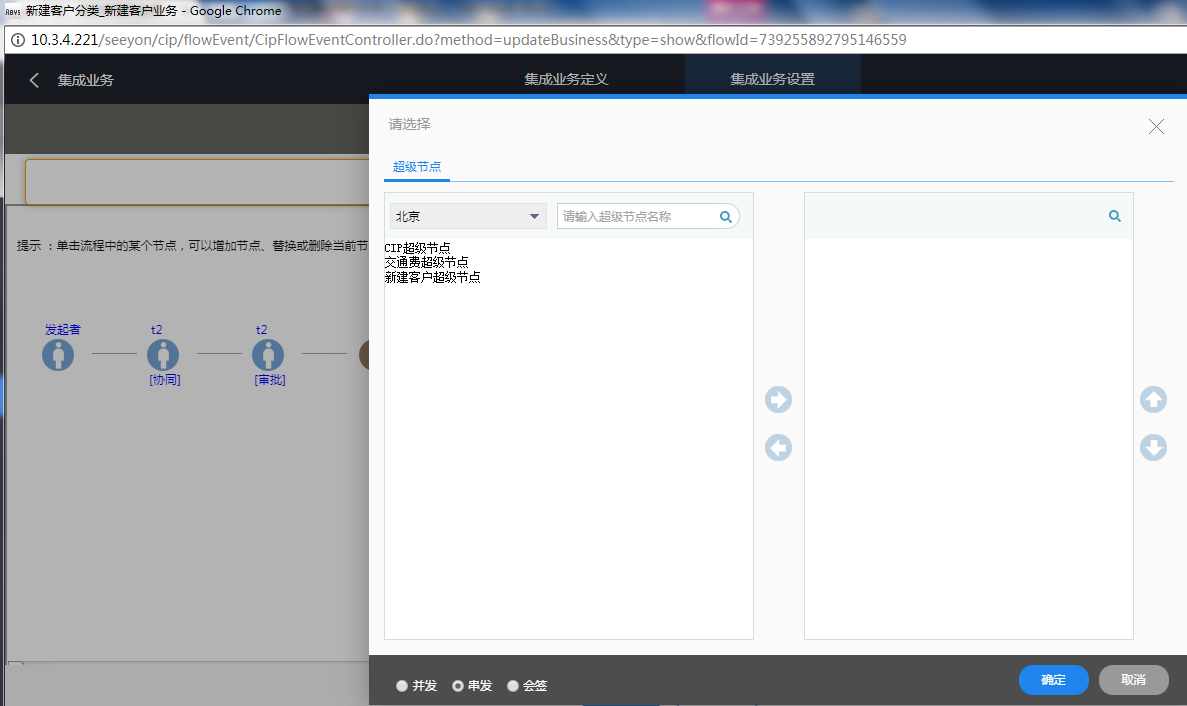The image size is (1187, 706).
Task: Click the t2 [协同] node icon
Action: 163,355
